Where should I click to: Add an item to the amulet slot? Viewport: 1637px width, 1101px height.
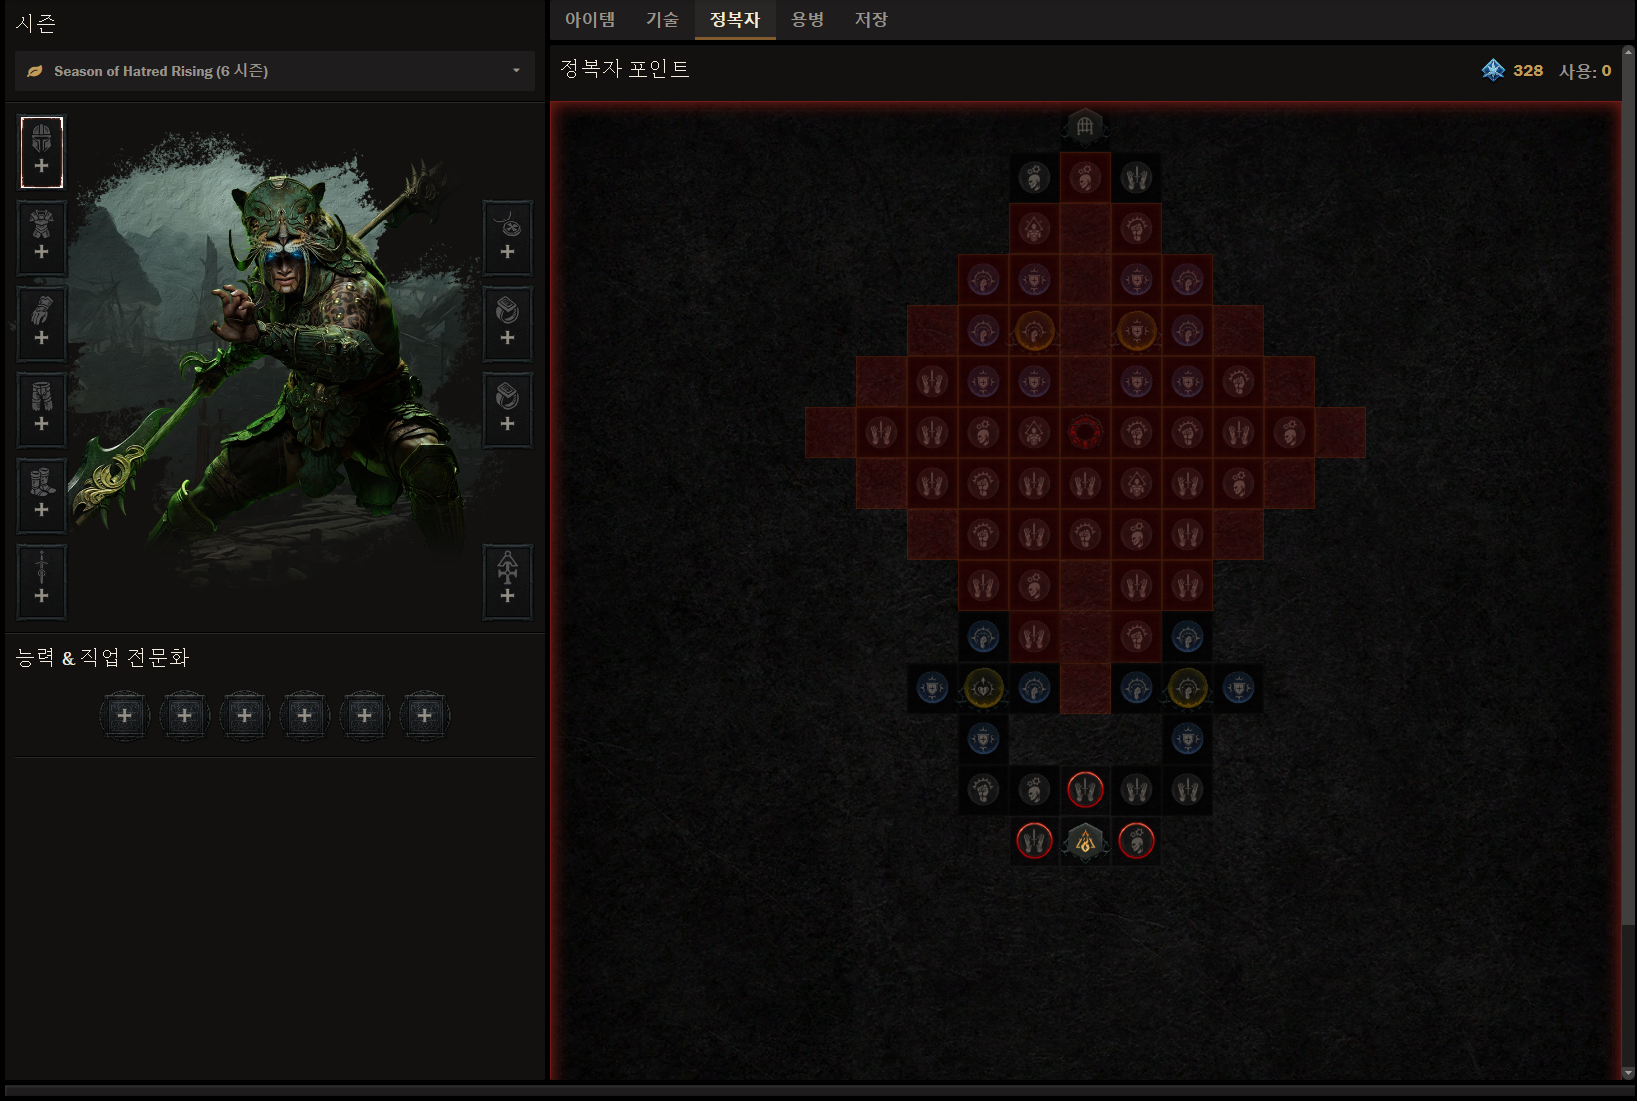508,238
